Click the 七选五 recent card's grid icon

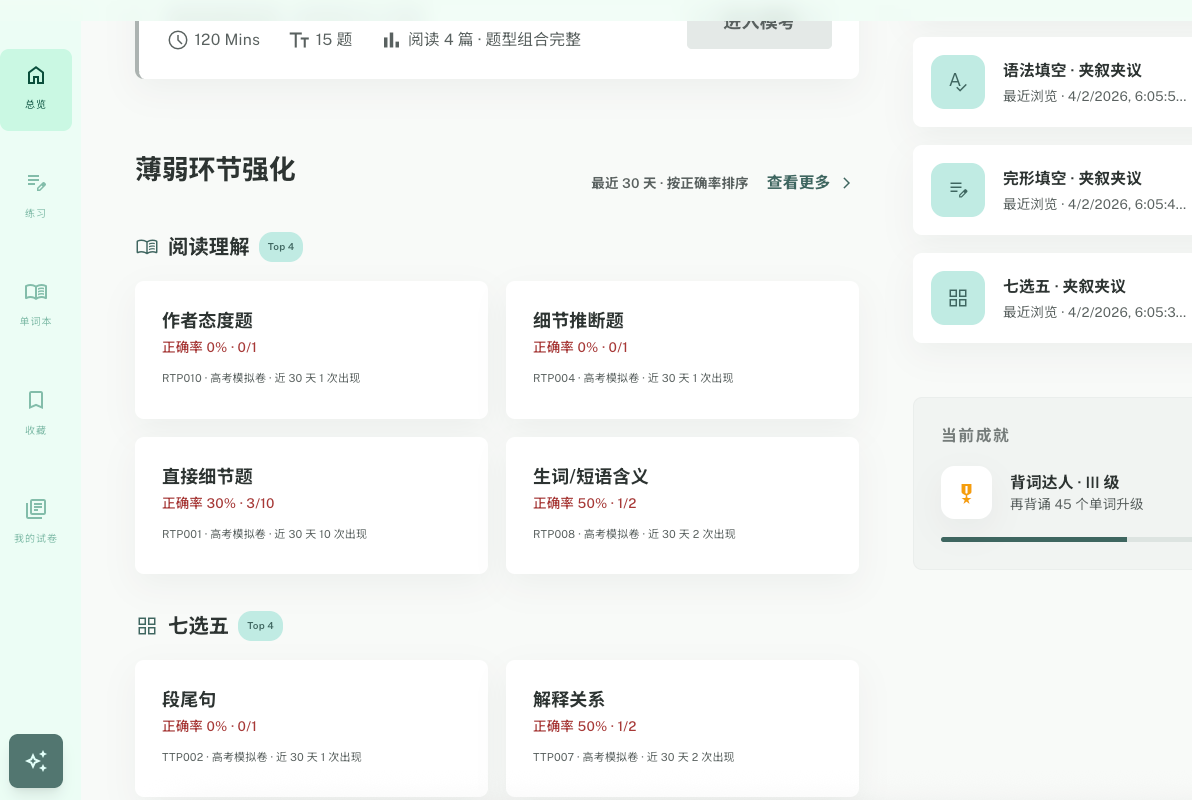click(x=958, y=298)
